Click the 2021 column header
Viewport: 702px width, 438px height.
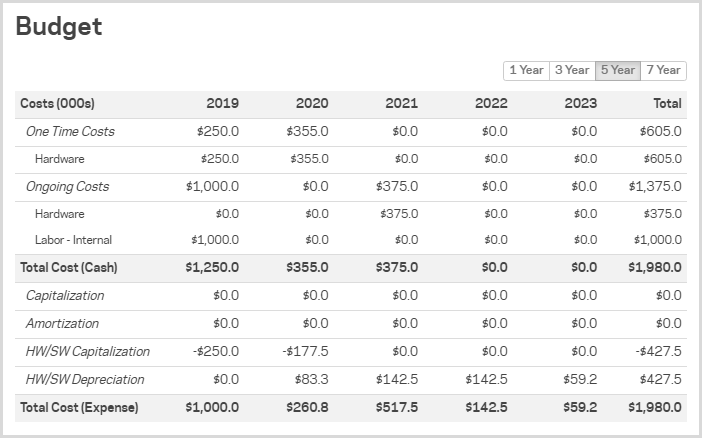pos(402,103)
